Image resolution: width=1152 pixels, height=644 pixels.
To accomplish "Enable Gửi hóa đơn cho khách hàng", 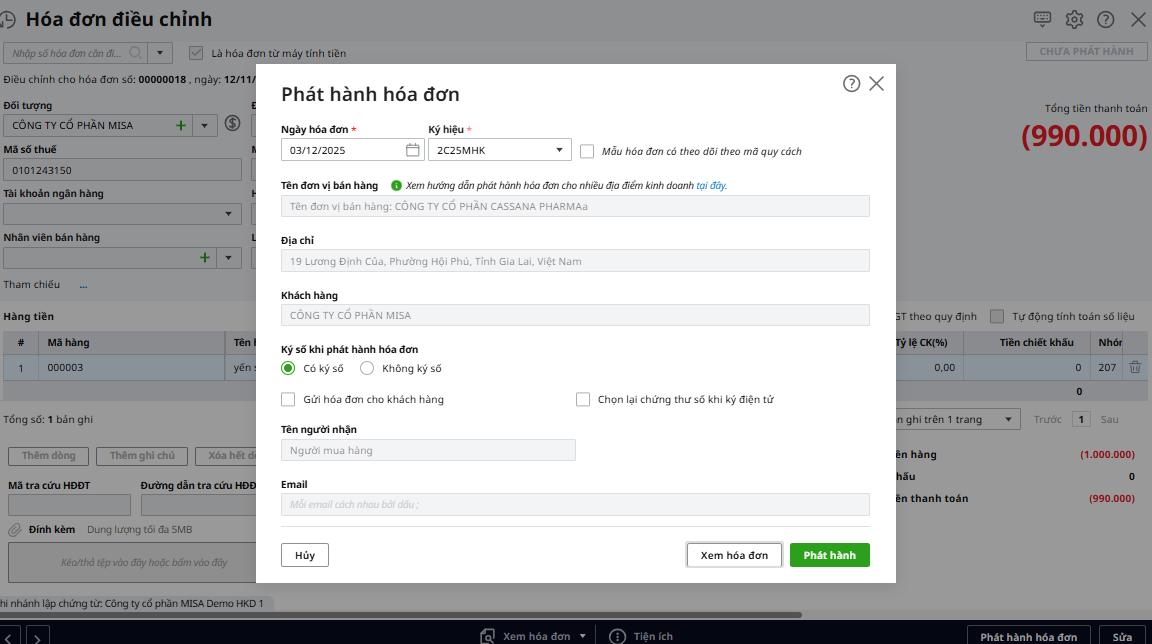I will pyautogui.click(x=288, y=399).
